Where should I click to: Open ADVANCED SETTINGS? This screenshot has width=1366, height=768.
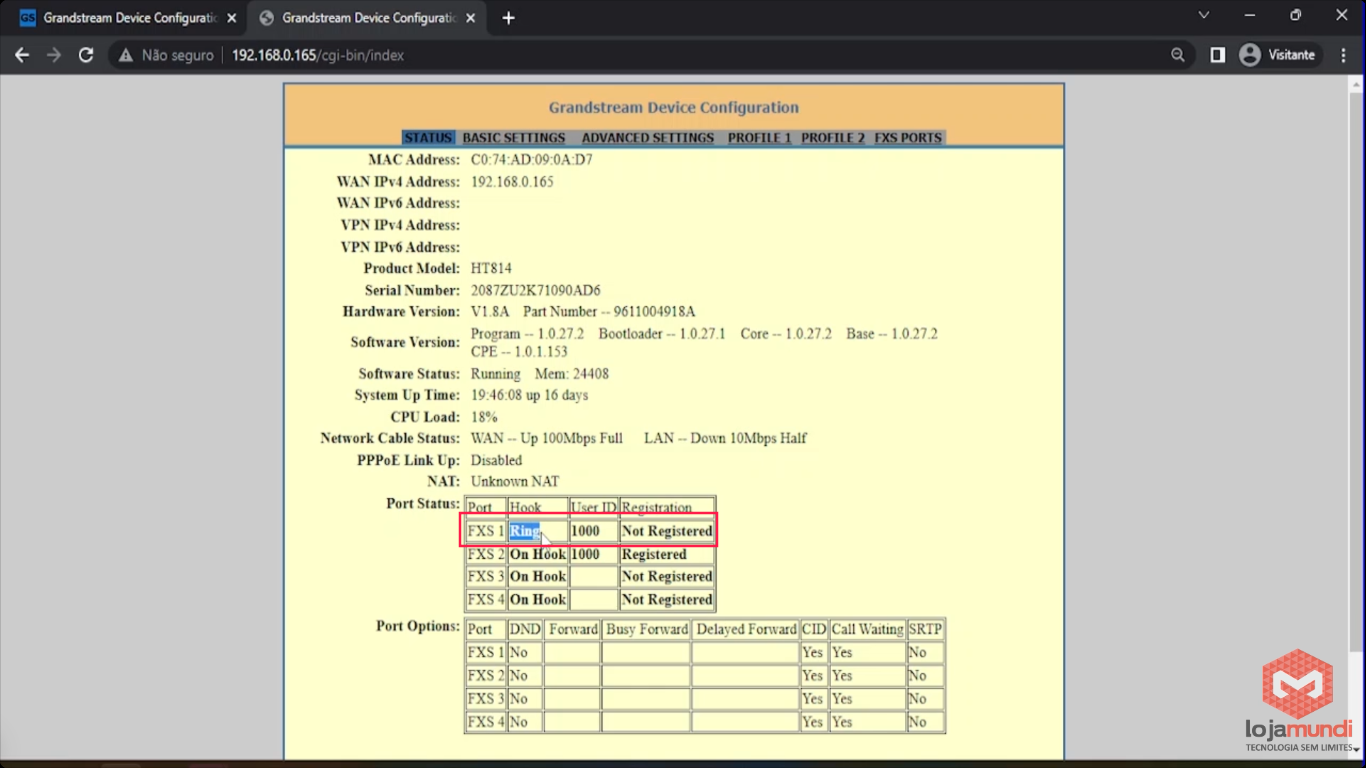tap(648, 138)
